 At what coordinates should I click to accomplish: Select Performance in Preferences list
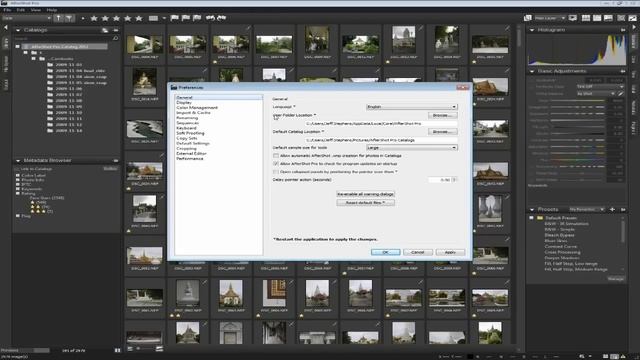point(190,158)
